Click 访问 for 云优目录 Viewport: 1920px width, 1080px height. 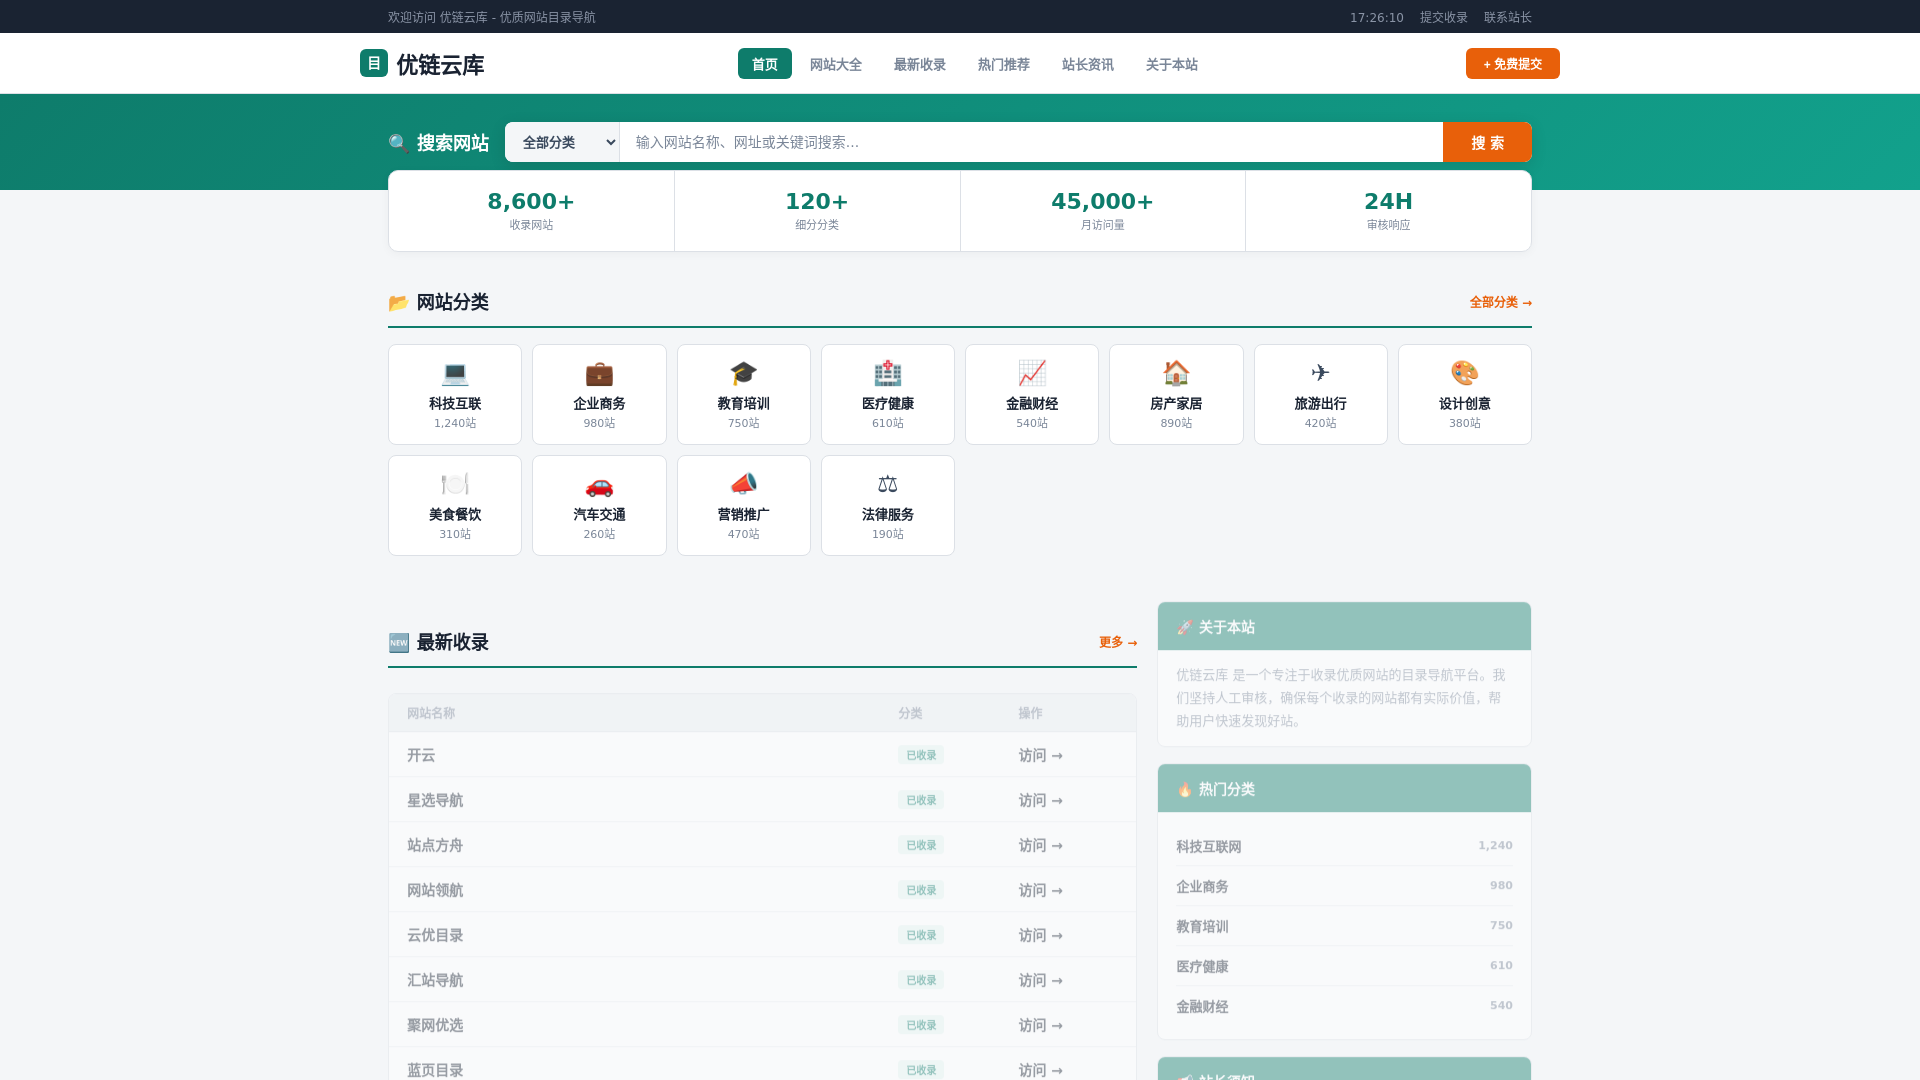1040,935
